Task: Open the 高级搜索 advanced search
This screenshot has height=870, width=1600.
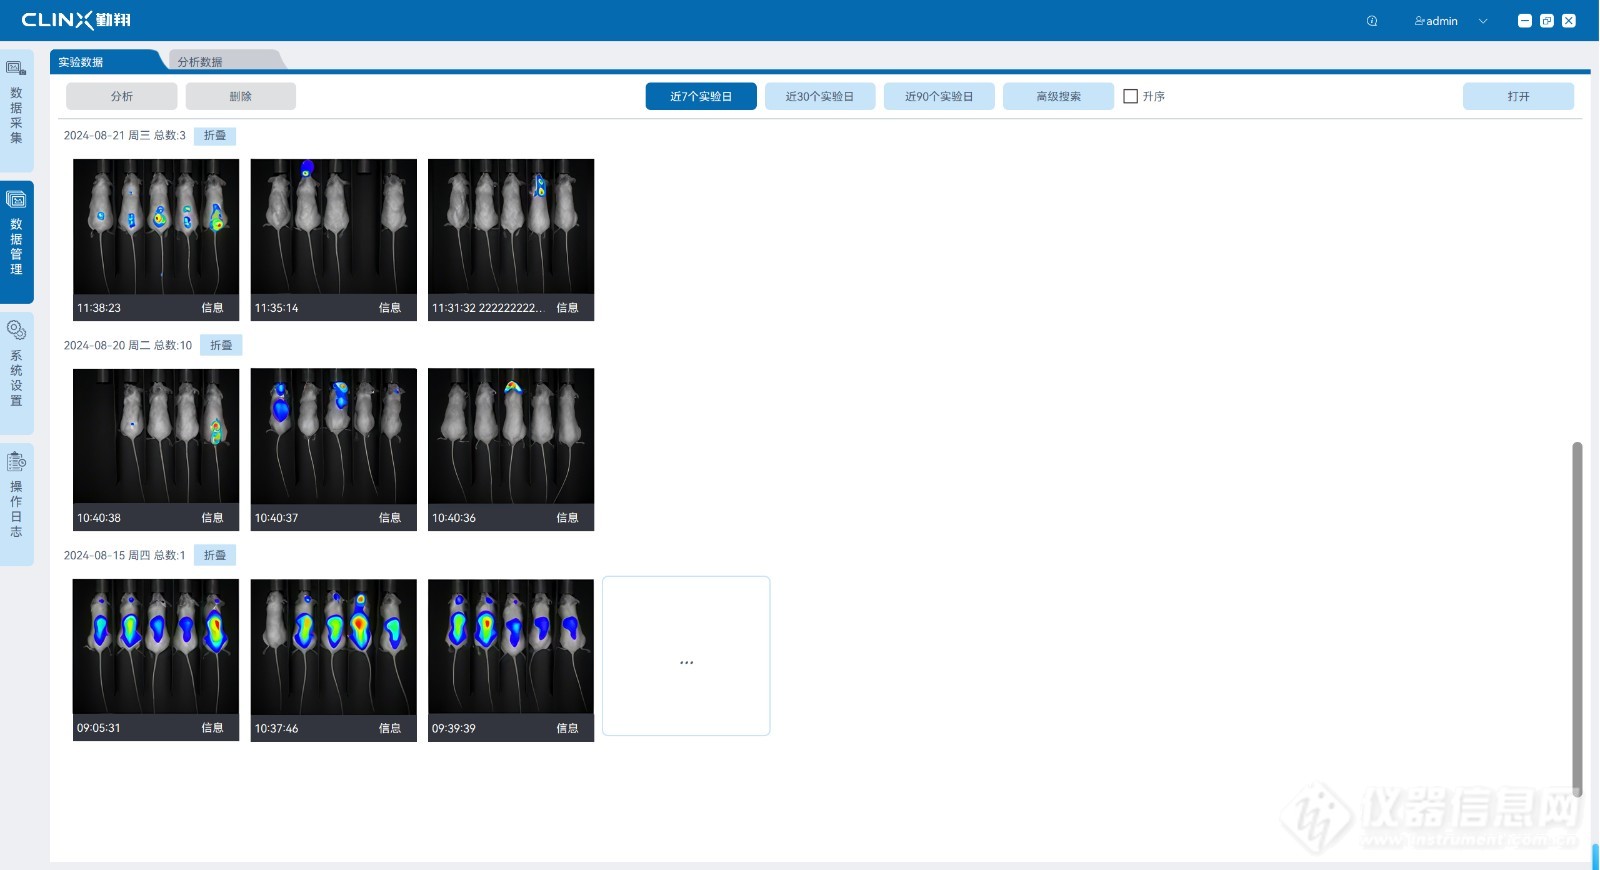Action: [x=1058, y=97]
